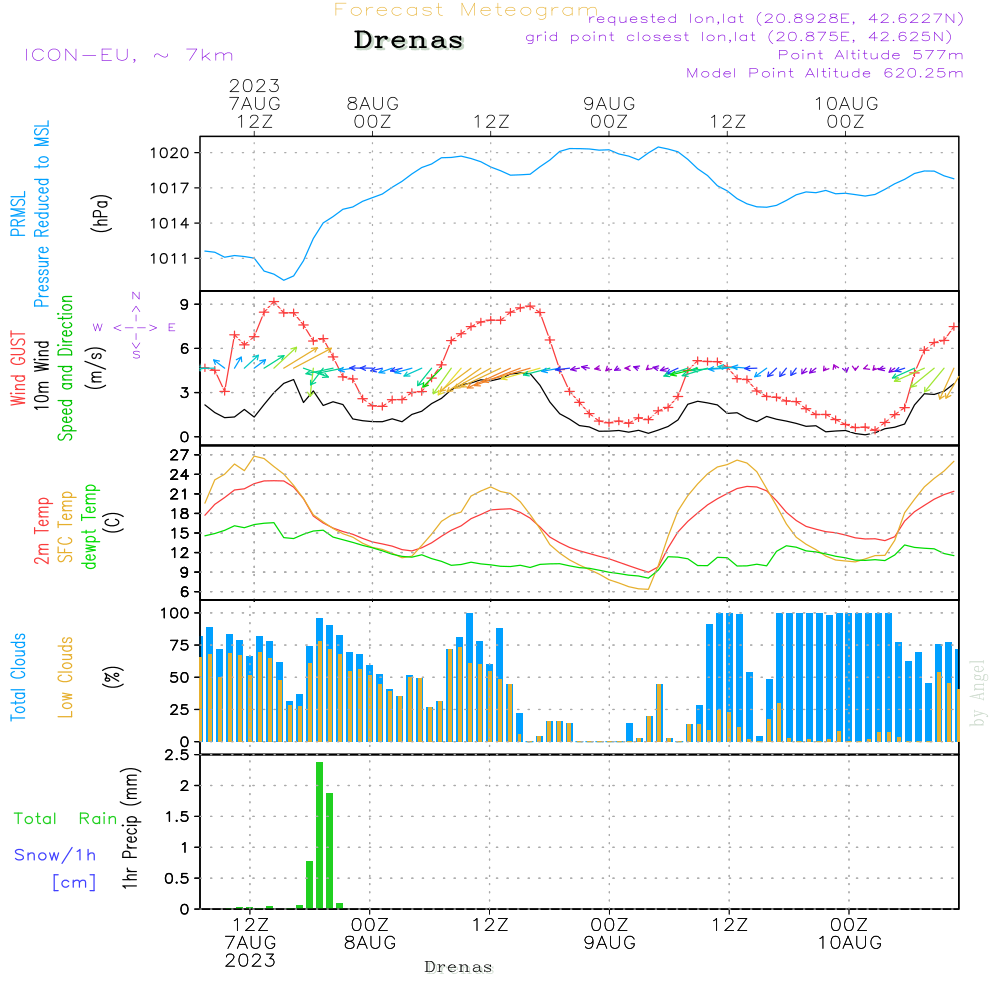Select the green Total Rain legend label

click(65, 819)
